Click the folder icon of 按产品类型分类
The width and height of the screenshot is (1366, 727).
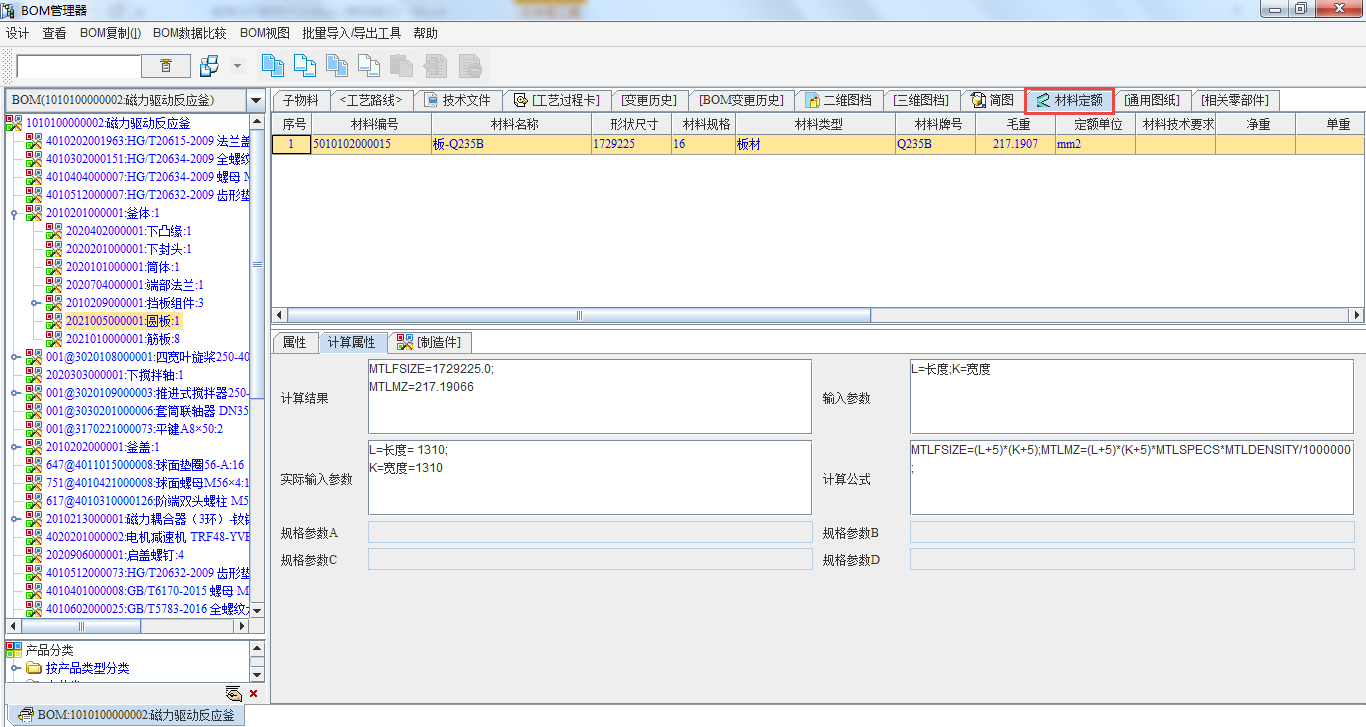pyautogui.click(x=34, y=668)
